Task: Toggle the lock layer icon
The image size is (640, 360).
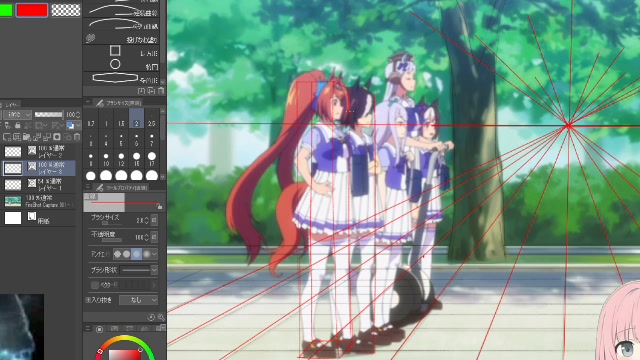Action: [18, 125]
